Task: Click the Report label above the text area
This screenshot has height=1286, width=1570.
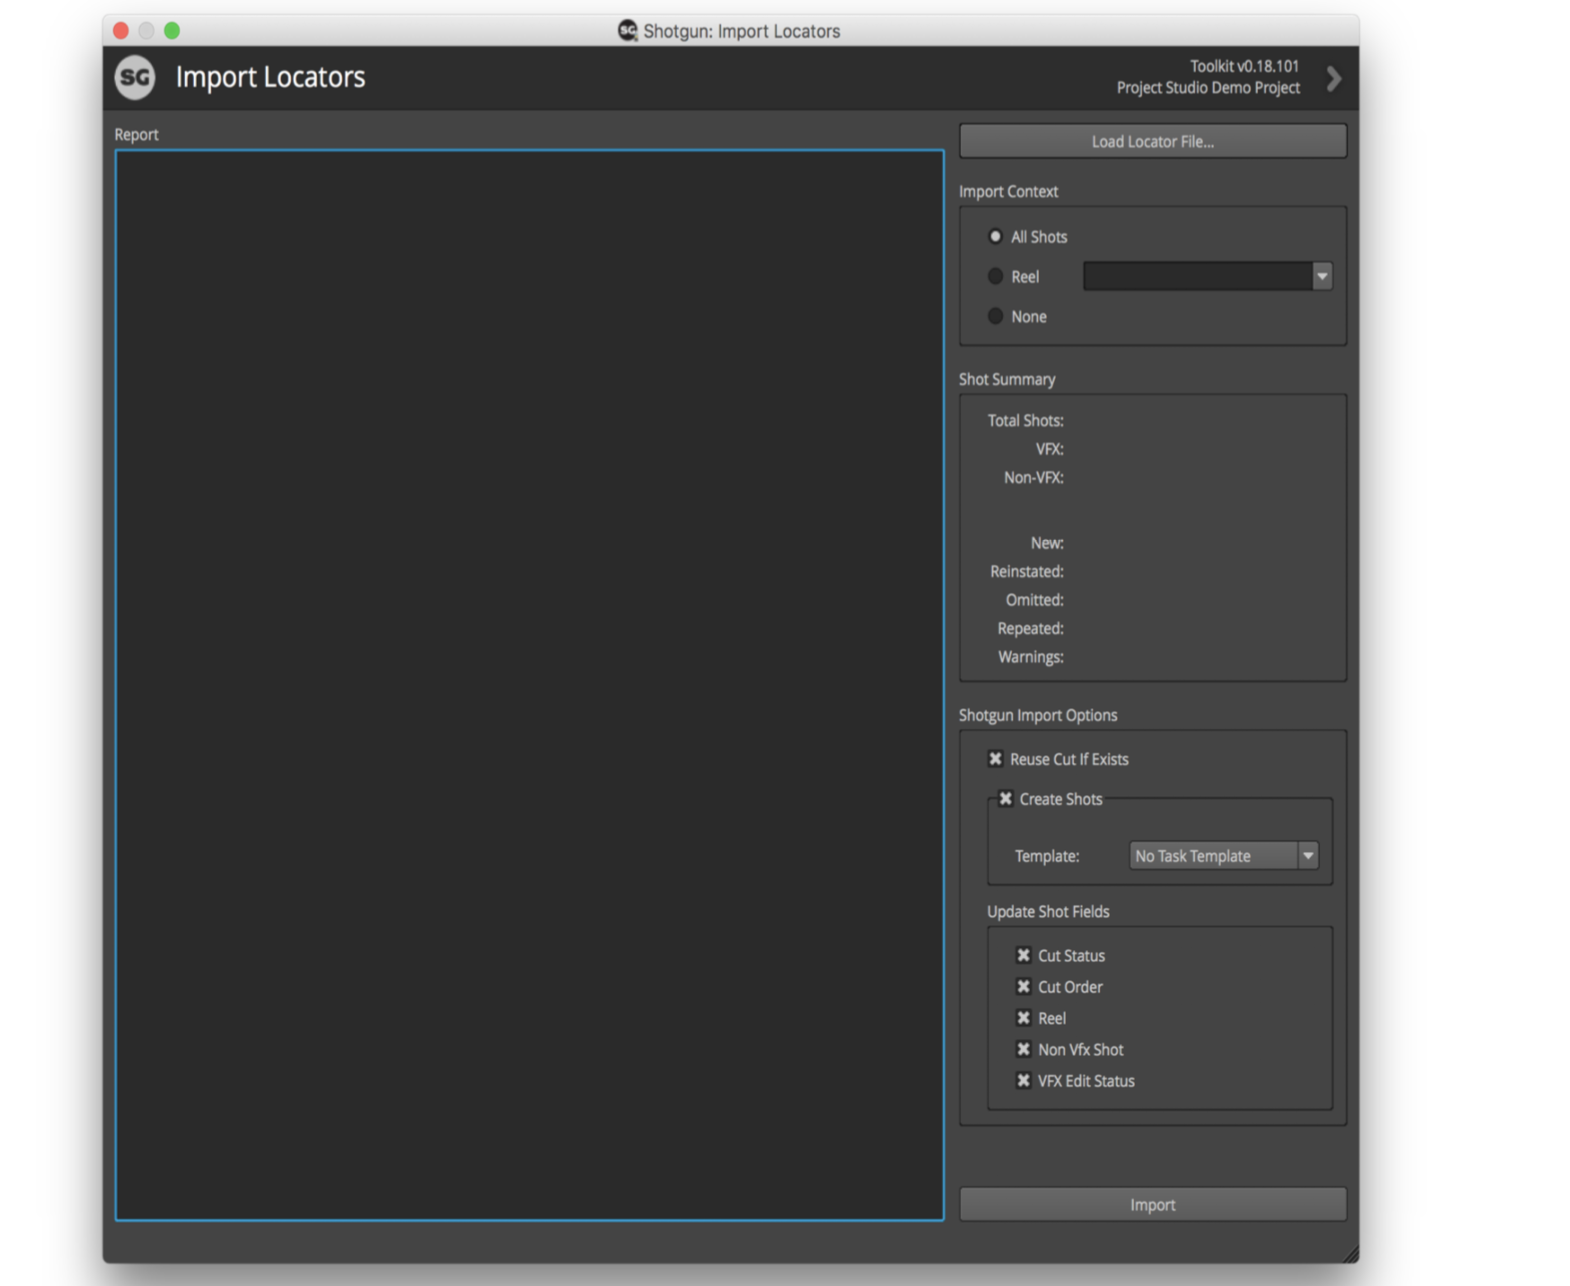Action: coord(136,135)
